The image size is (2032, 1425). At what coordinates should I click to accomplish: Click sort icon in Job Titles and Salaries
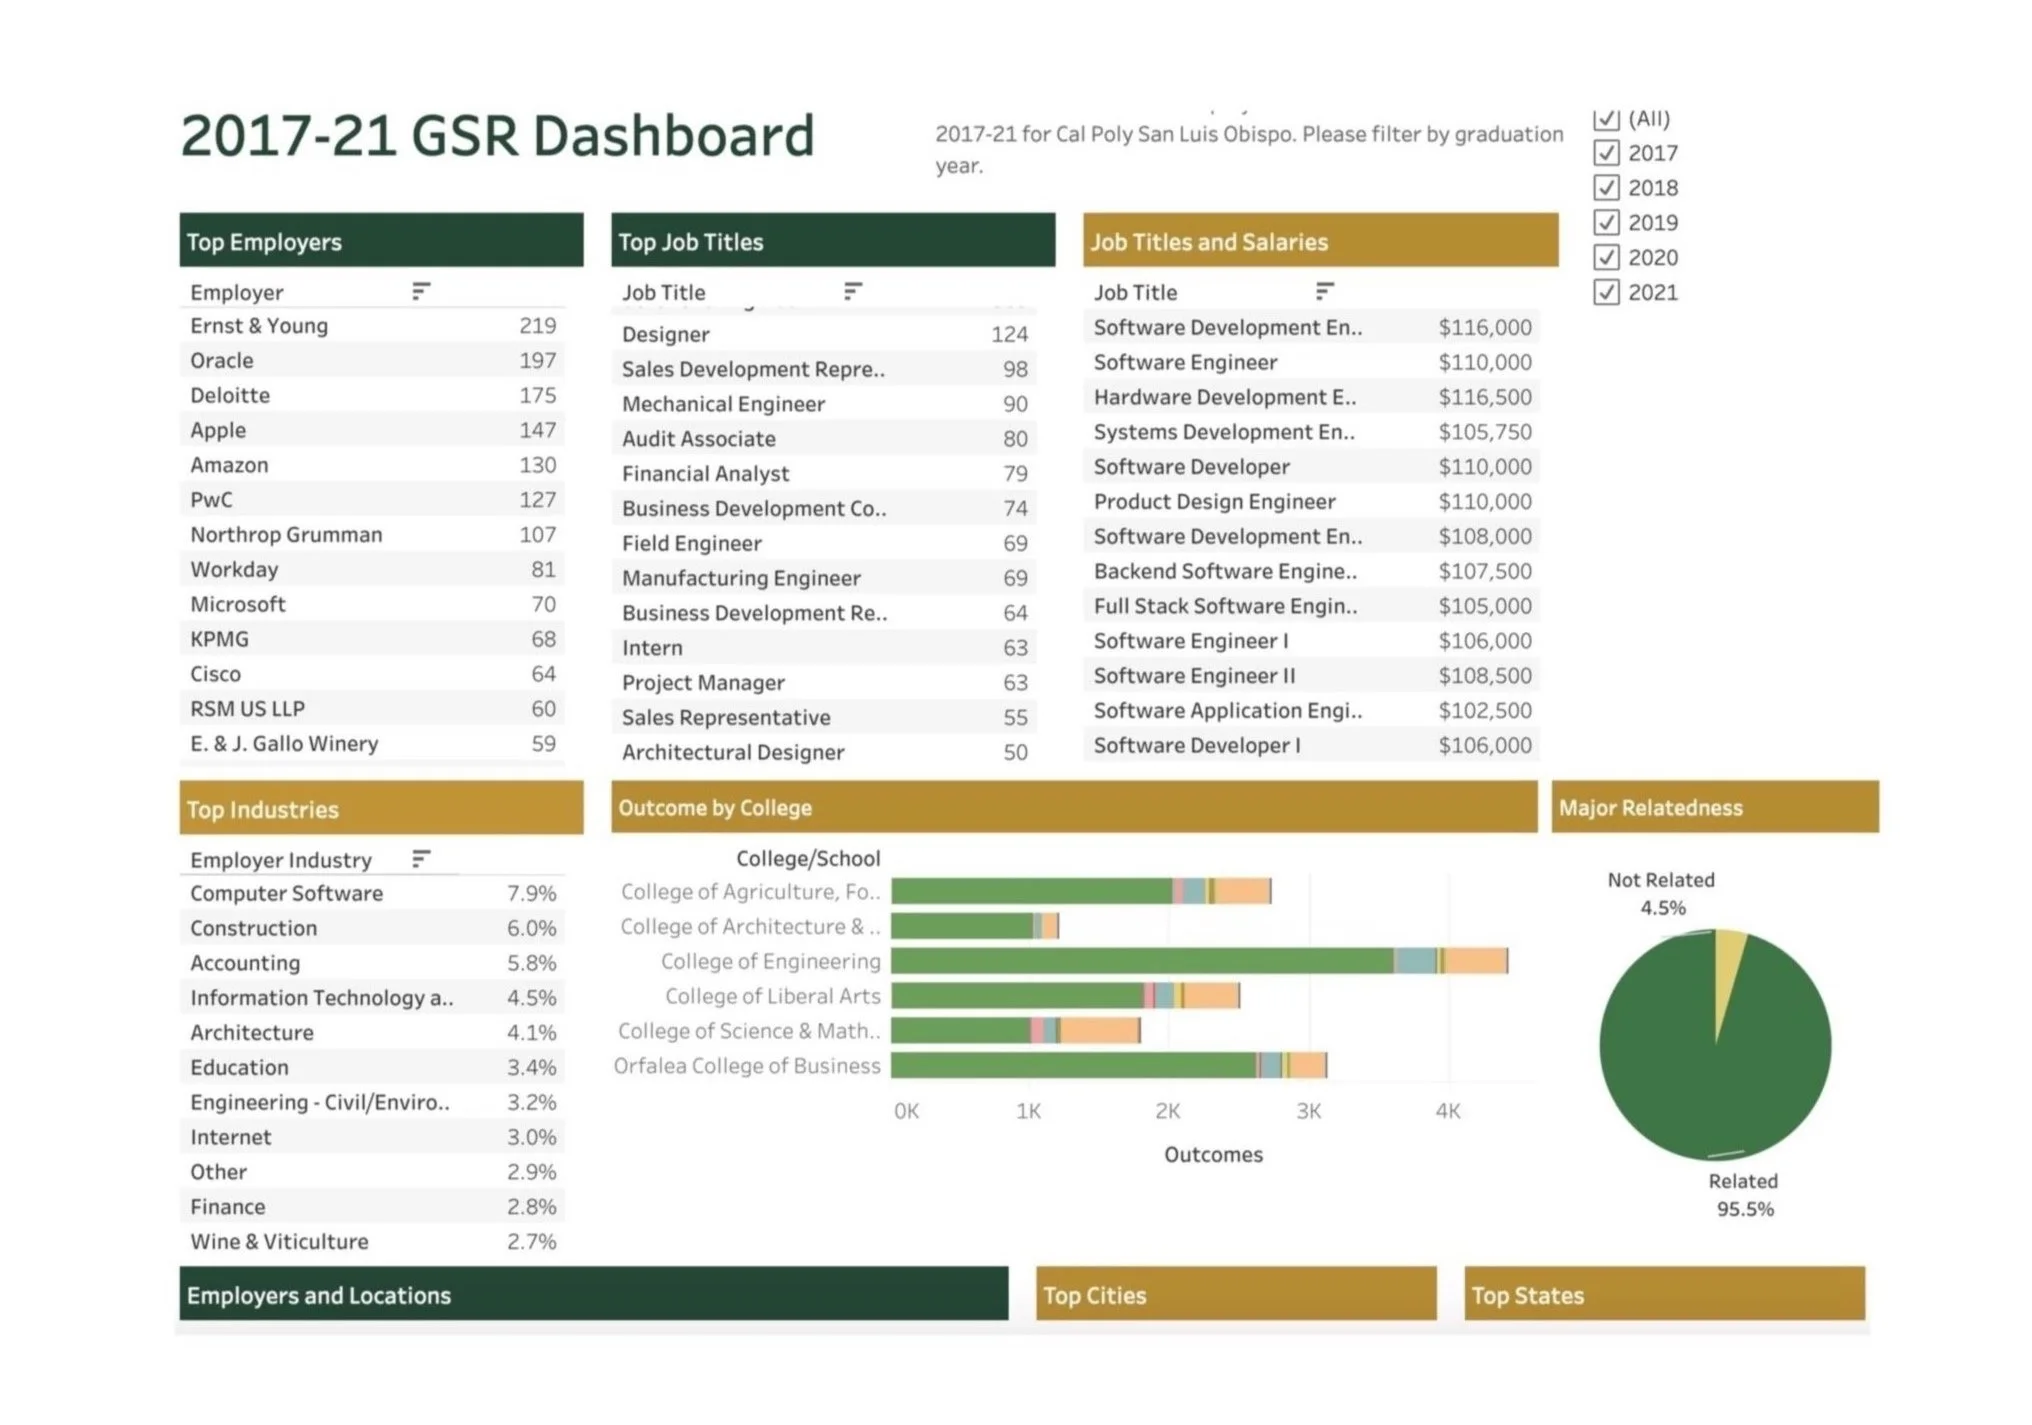[x=1324, y=291]
